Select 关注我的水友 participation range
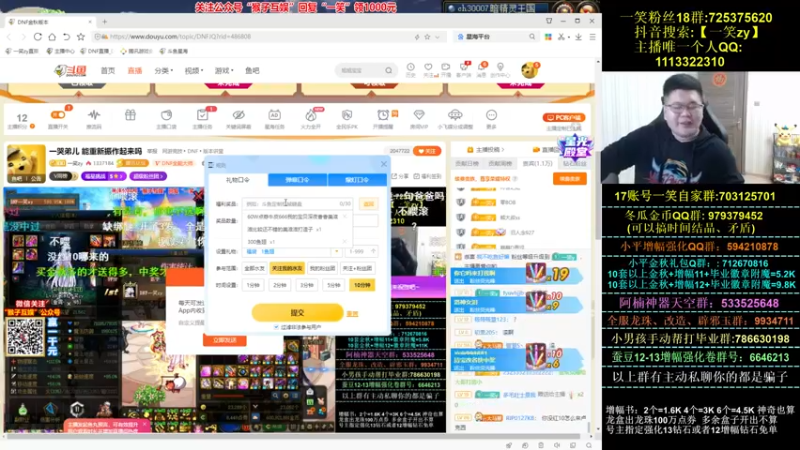The image size is (800, 450). [287, 268]
